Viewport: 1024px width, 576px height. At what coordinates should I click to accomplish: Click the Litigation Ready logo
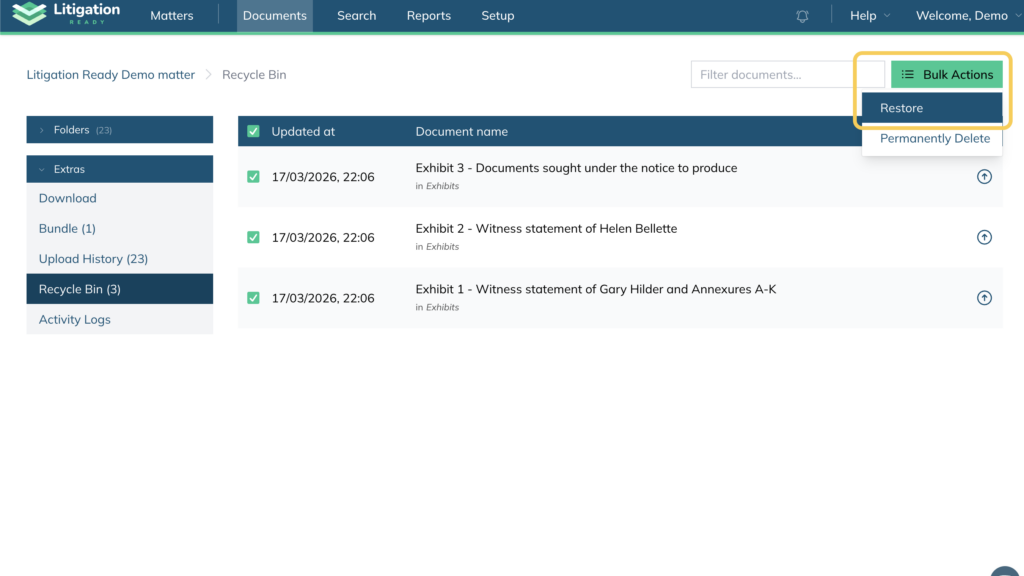pyautogui.click(x=66, y=15)
